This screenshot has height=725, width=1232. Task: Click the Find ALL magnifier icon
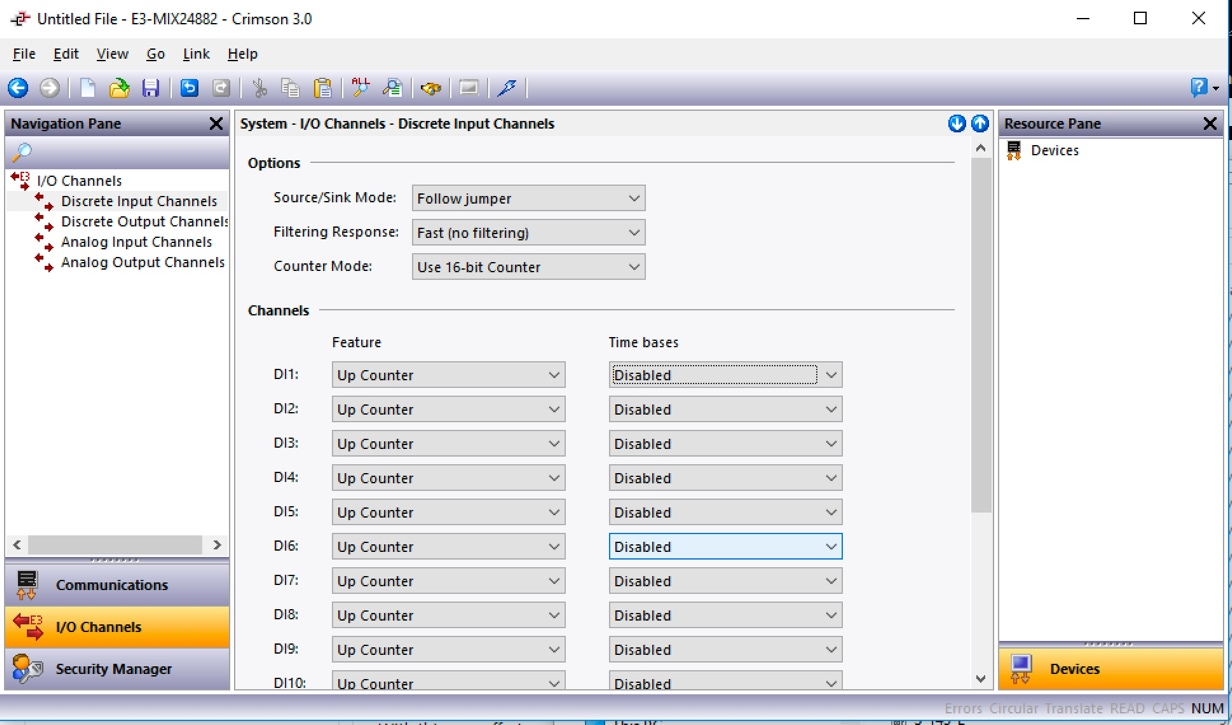[x=360, y=87]
